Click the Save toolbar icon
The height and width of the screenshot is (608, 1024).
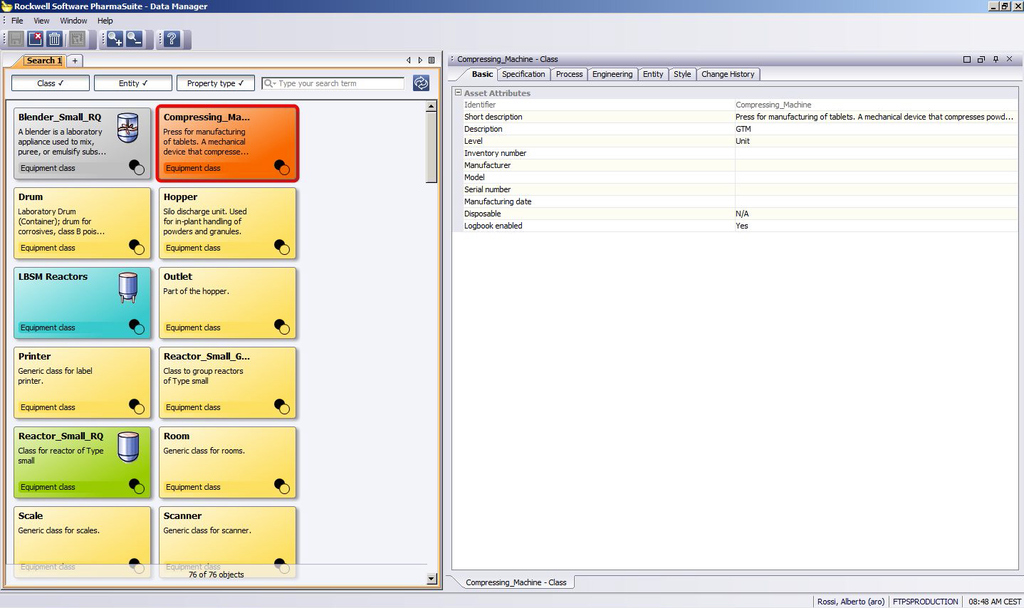pyautogui.click(x=16, y=39)
